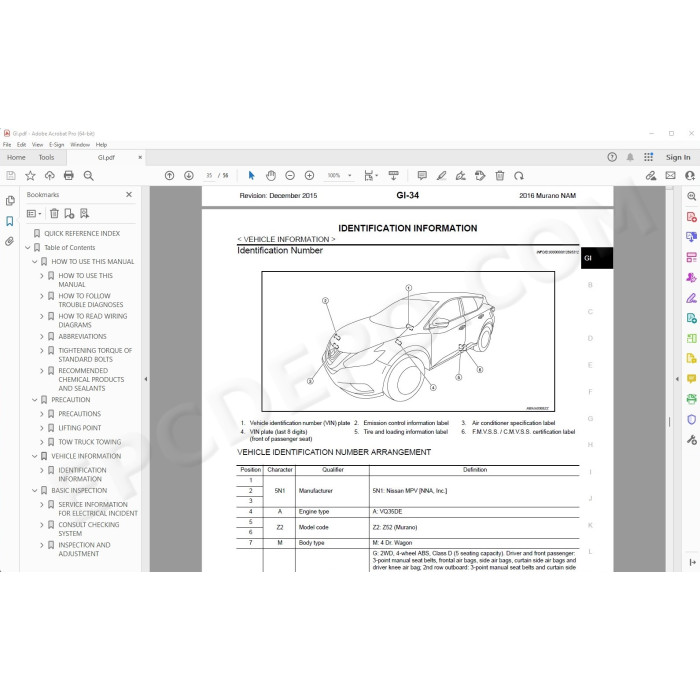
Task: Open IDENTIFICATION INFORMATION bookmark
Action: 83,475
